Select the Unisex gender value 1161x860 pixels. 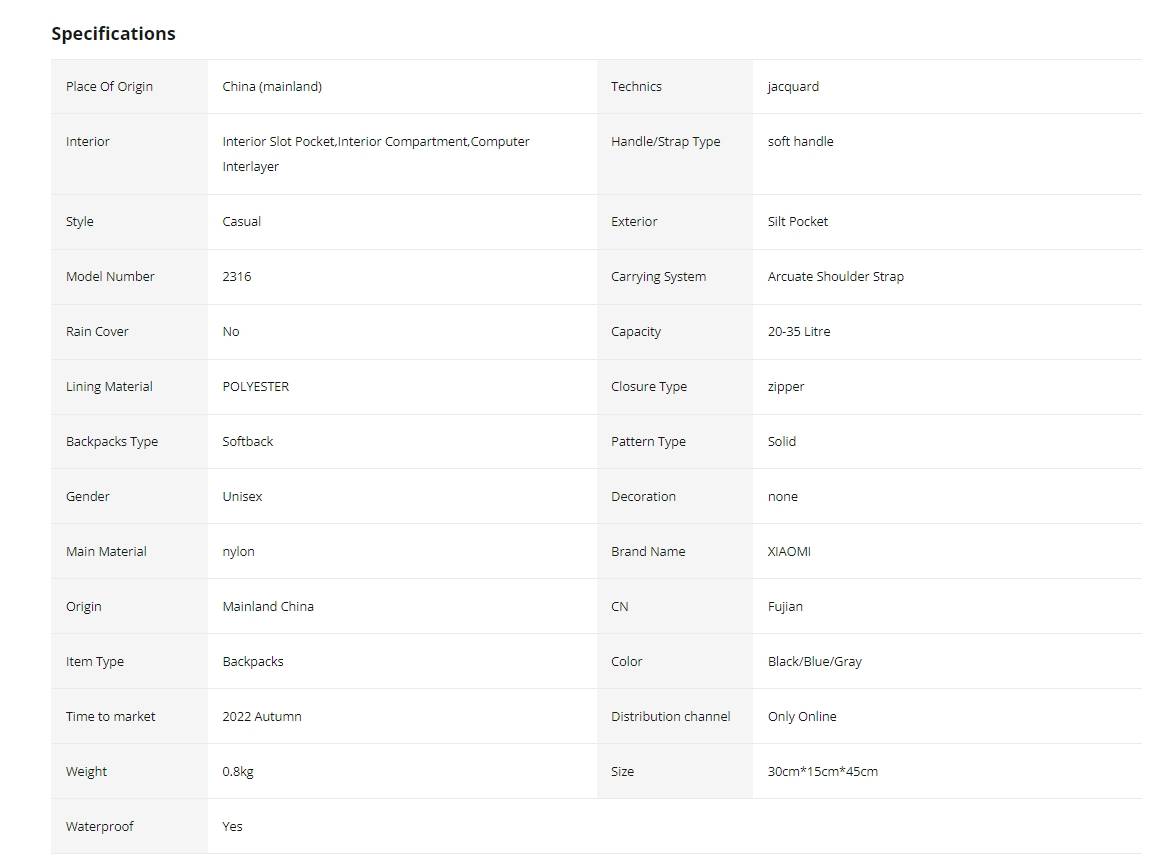click(242, 496)
